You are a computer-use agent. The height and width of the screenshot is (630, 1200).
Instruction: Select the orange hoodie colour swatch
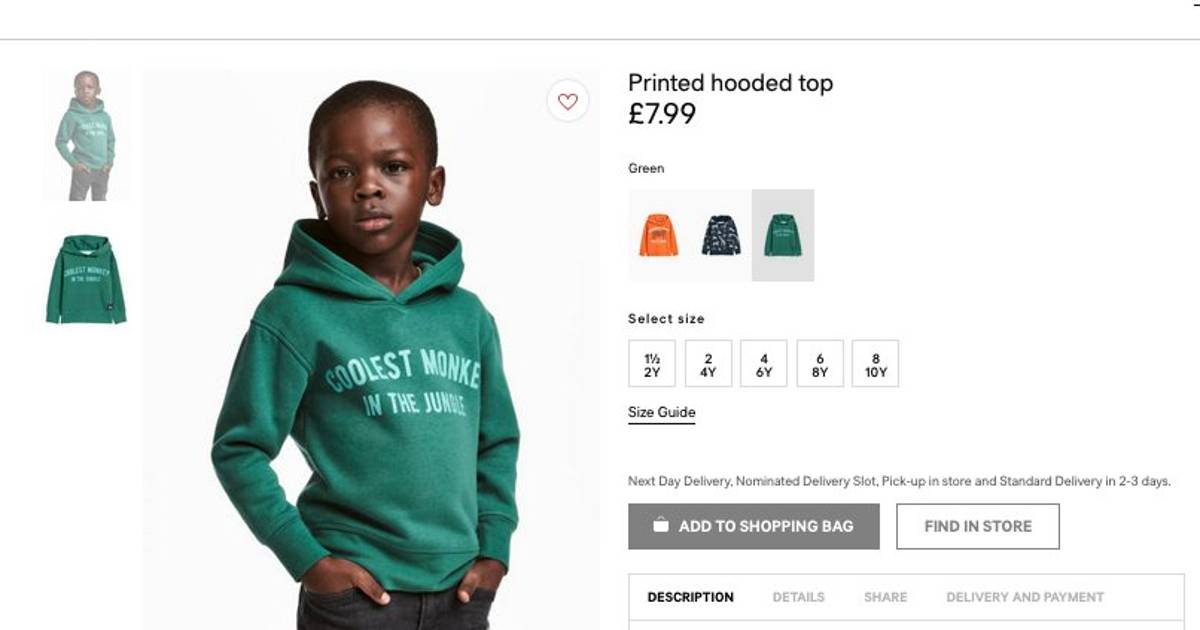pyautogui.click(x=659, y=236)
